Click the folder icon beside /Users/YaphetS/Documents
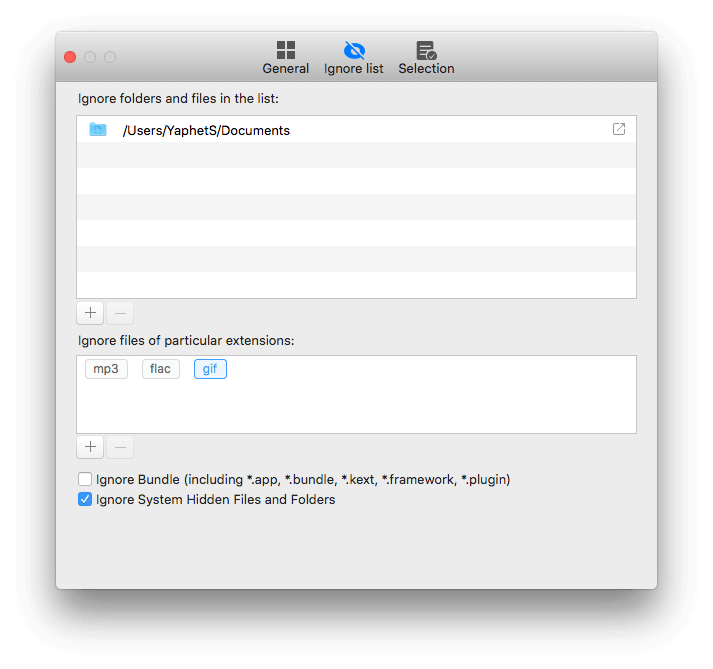 98,130
